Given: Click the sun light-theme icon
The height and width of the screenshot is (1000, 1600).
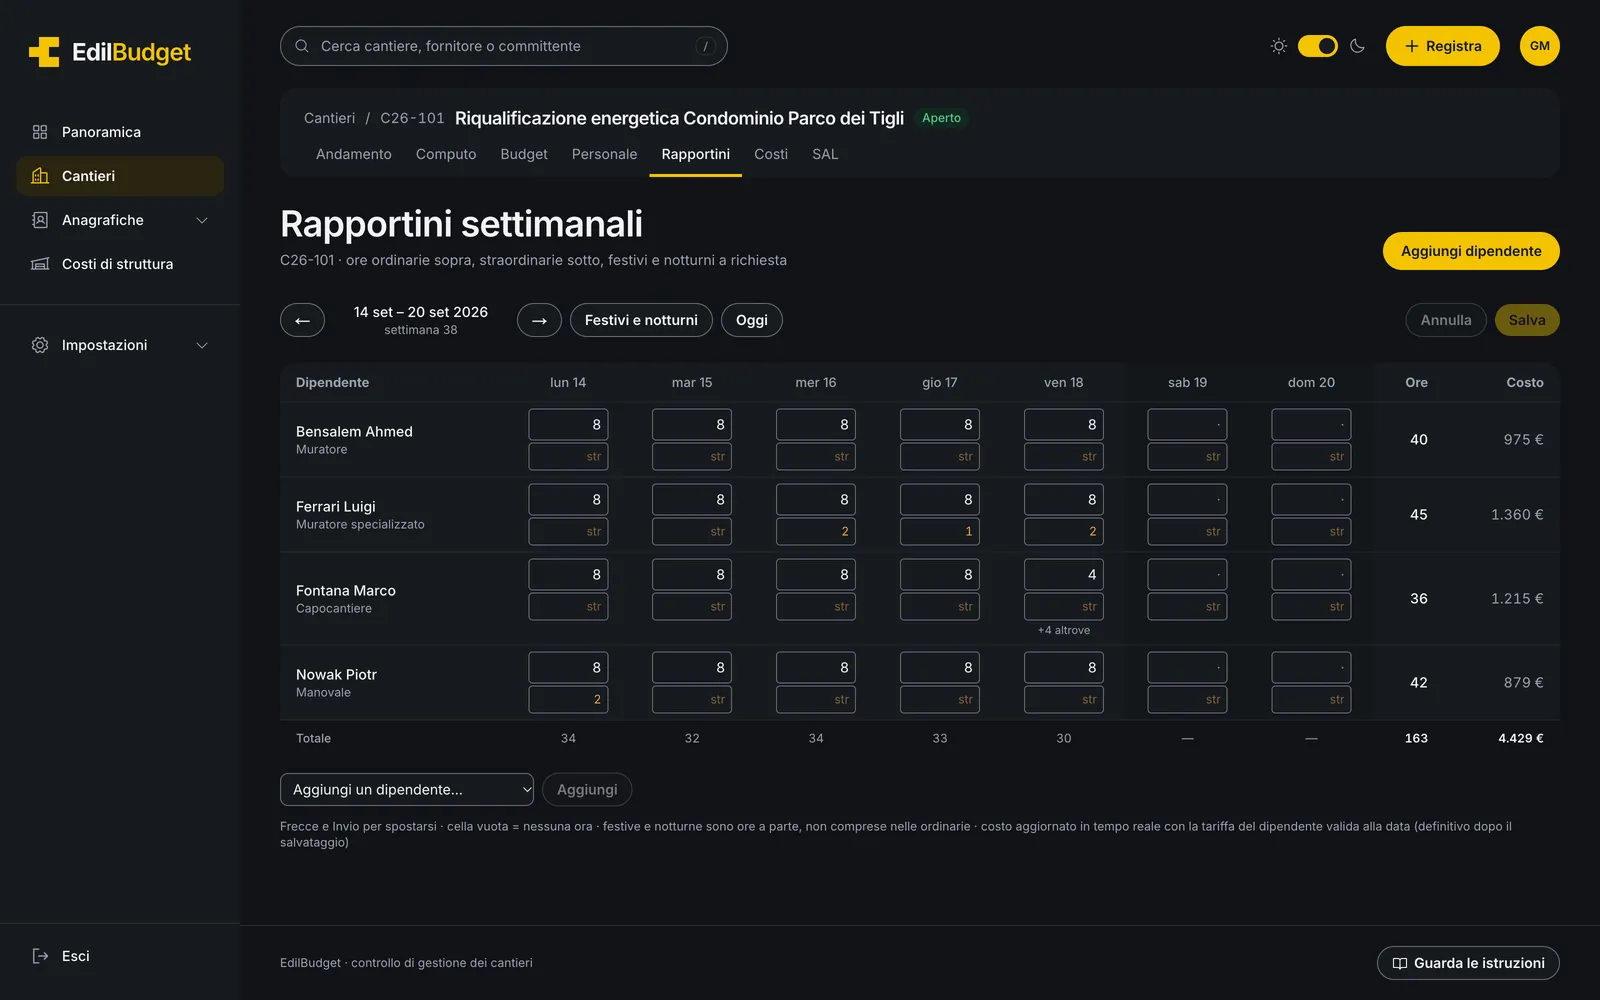Looking at the screenshot, I should [x=1278, y=46].
